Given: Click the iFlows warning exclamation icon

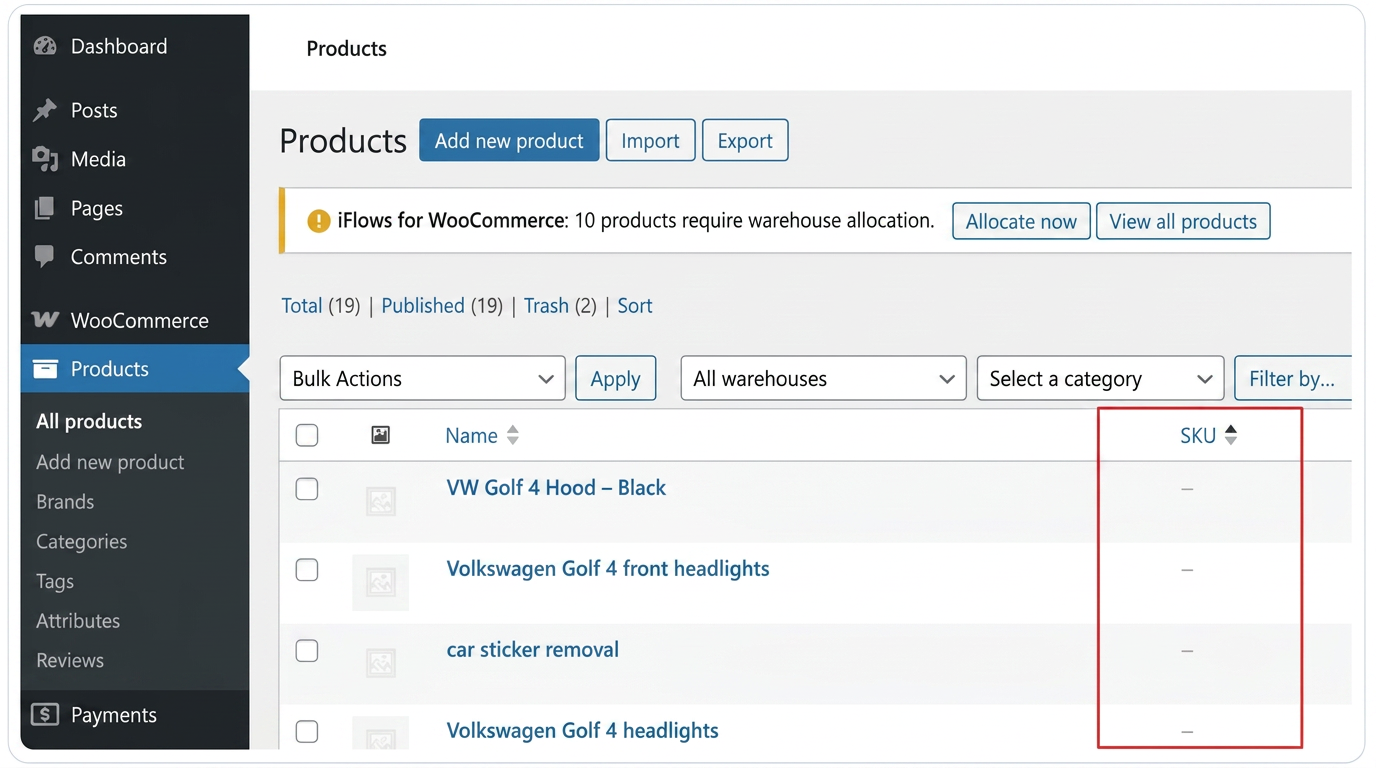Looking at the screenshot, I should 318,221.
